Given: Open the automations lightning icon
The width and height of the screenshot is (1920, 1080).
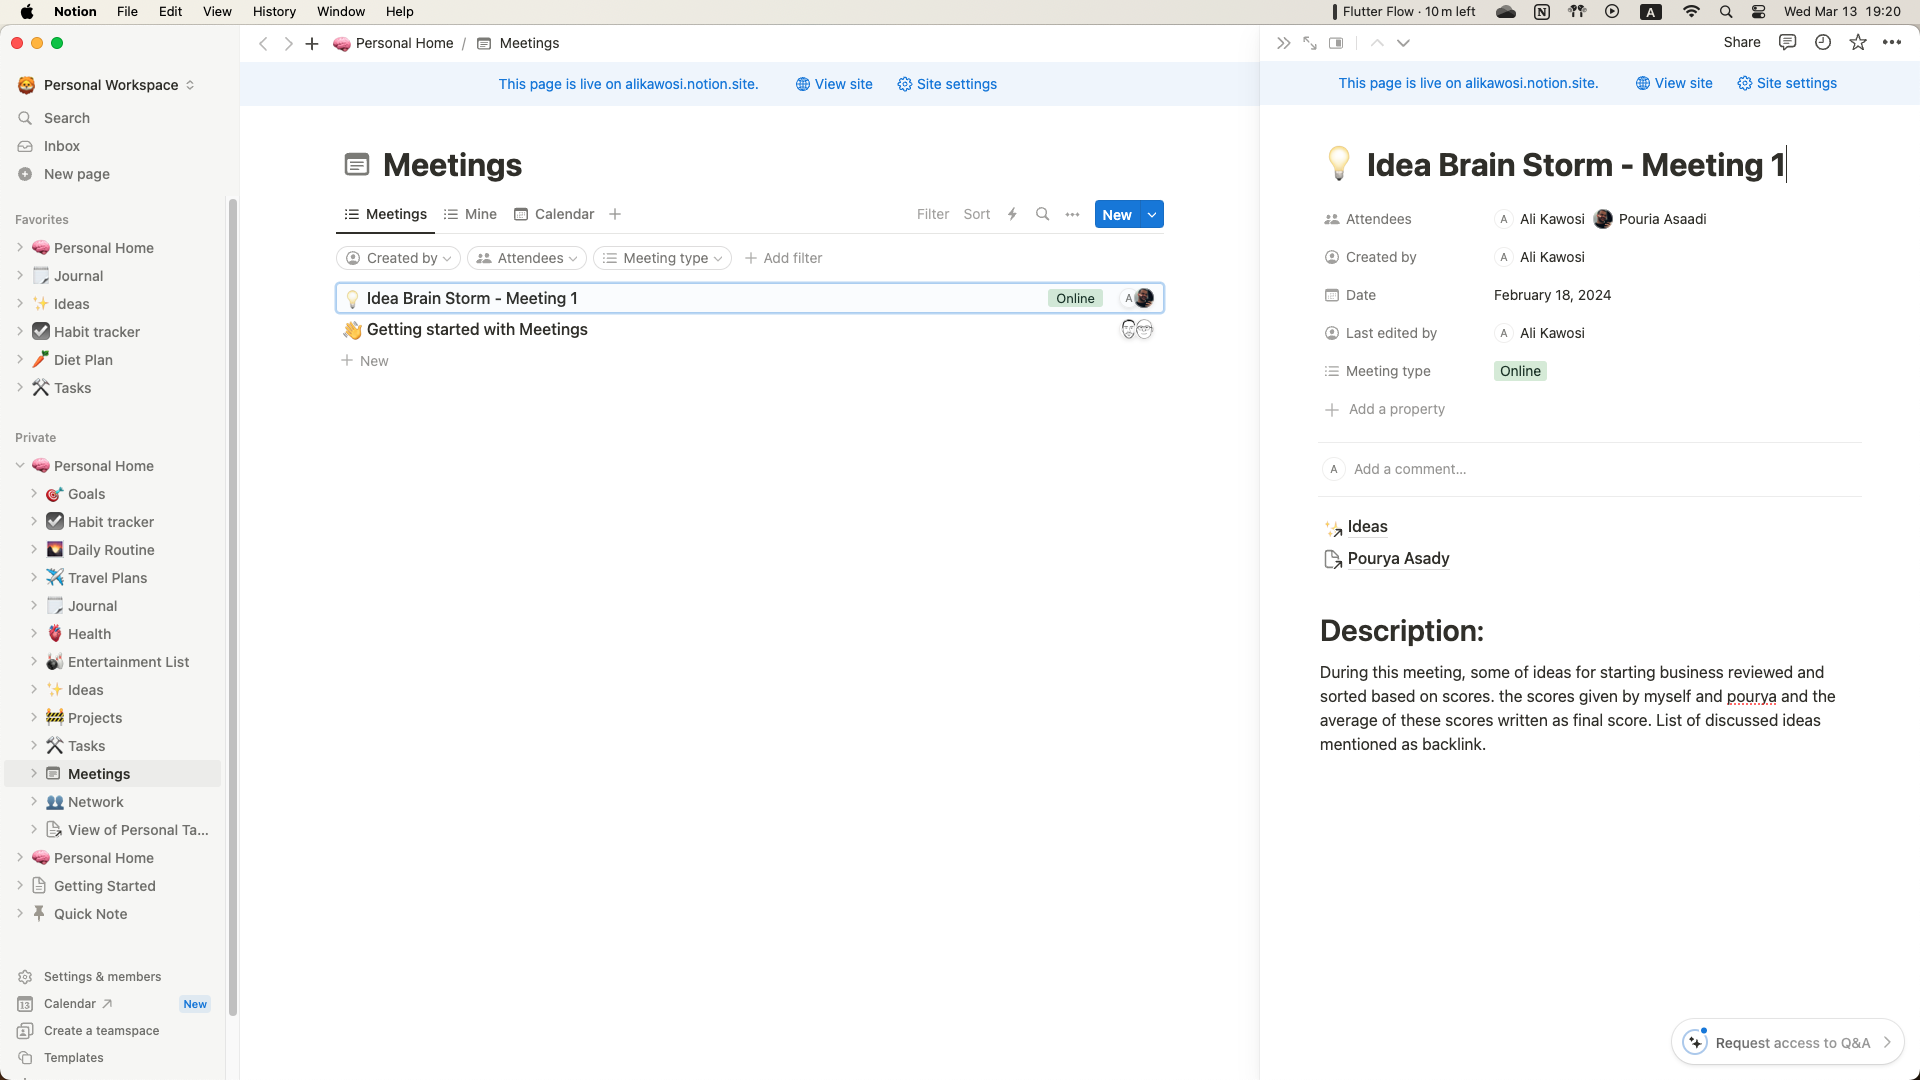Looking at the screenshot, I should [x=1012, y=214].
